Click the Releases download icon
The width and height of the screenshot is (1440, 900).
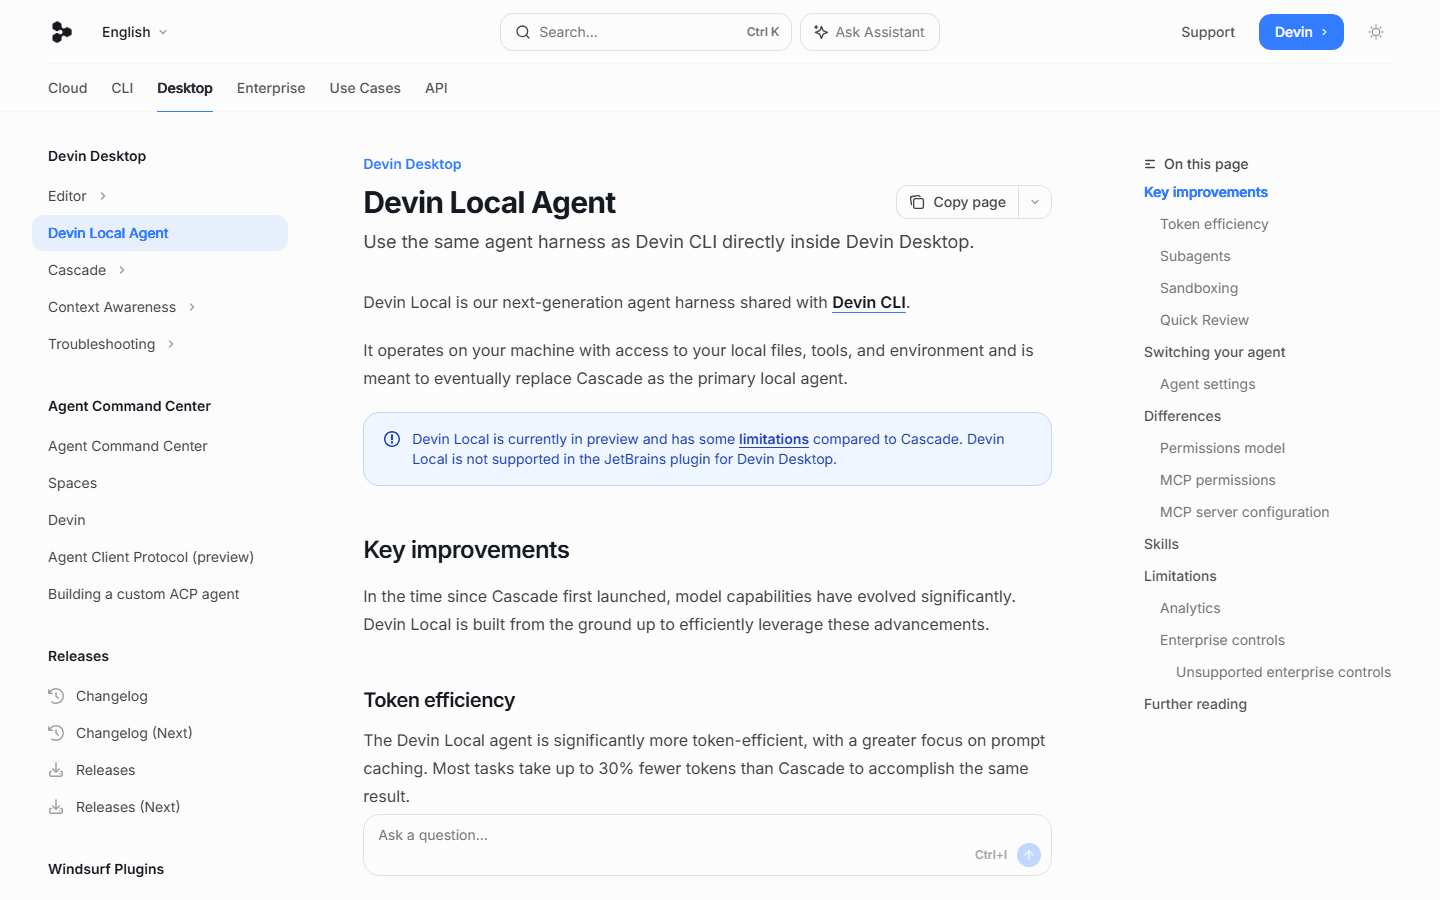(x=56, y=770)
